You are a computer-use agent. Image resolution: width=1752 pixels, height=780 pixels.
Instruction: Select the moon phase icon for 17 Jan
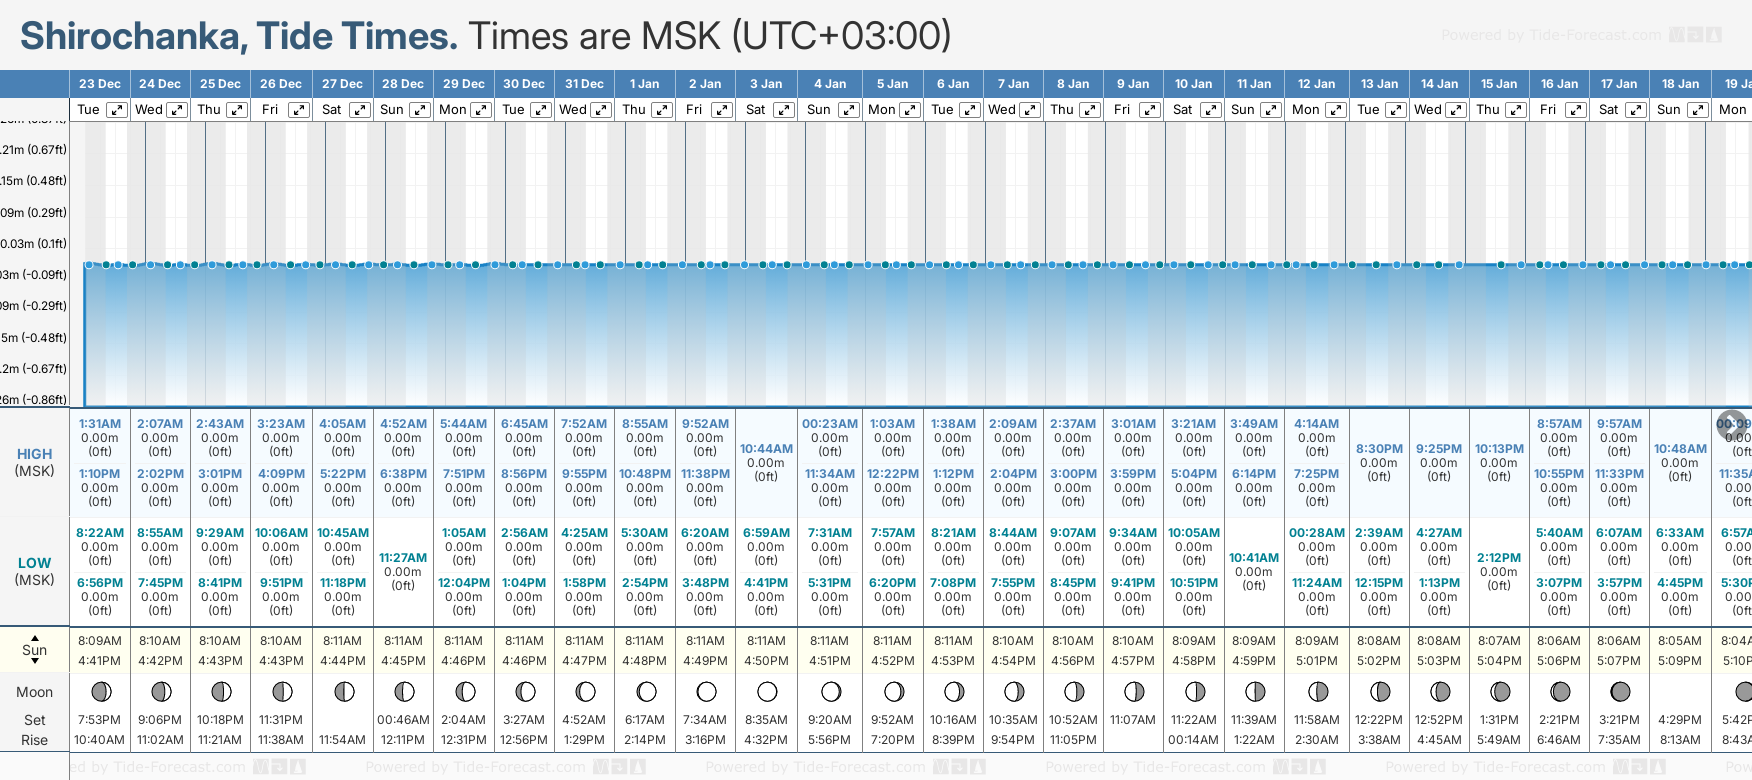1620,691
